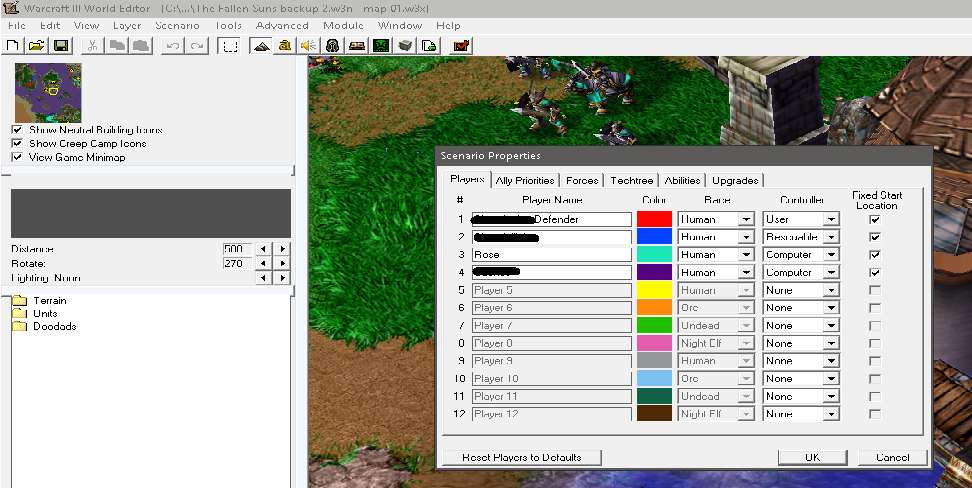
Task: Click the Paste toolbar icon
Action: pos(140,46)
